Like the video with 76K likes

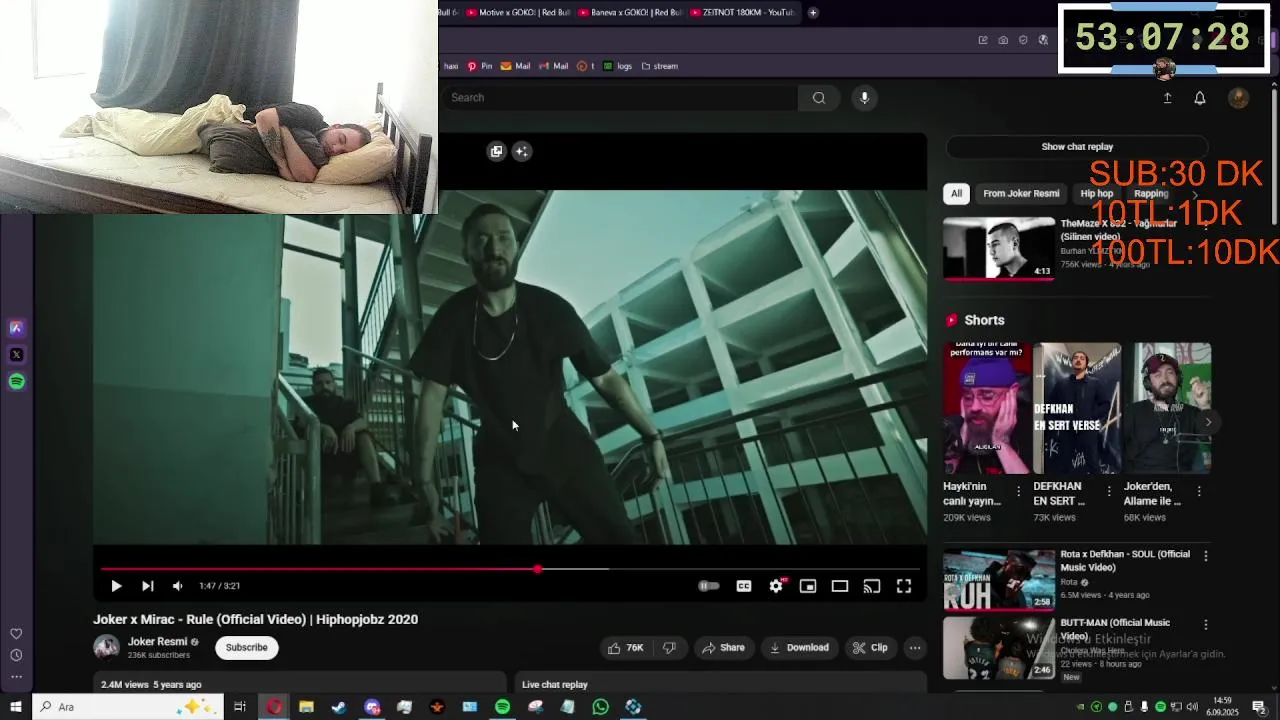pyautogui.click(x=625, y=648)
